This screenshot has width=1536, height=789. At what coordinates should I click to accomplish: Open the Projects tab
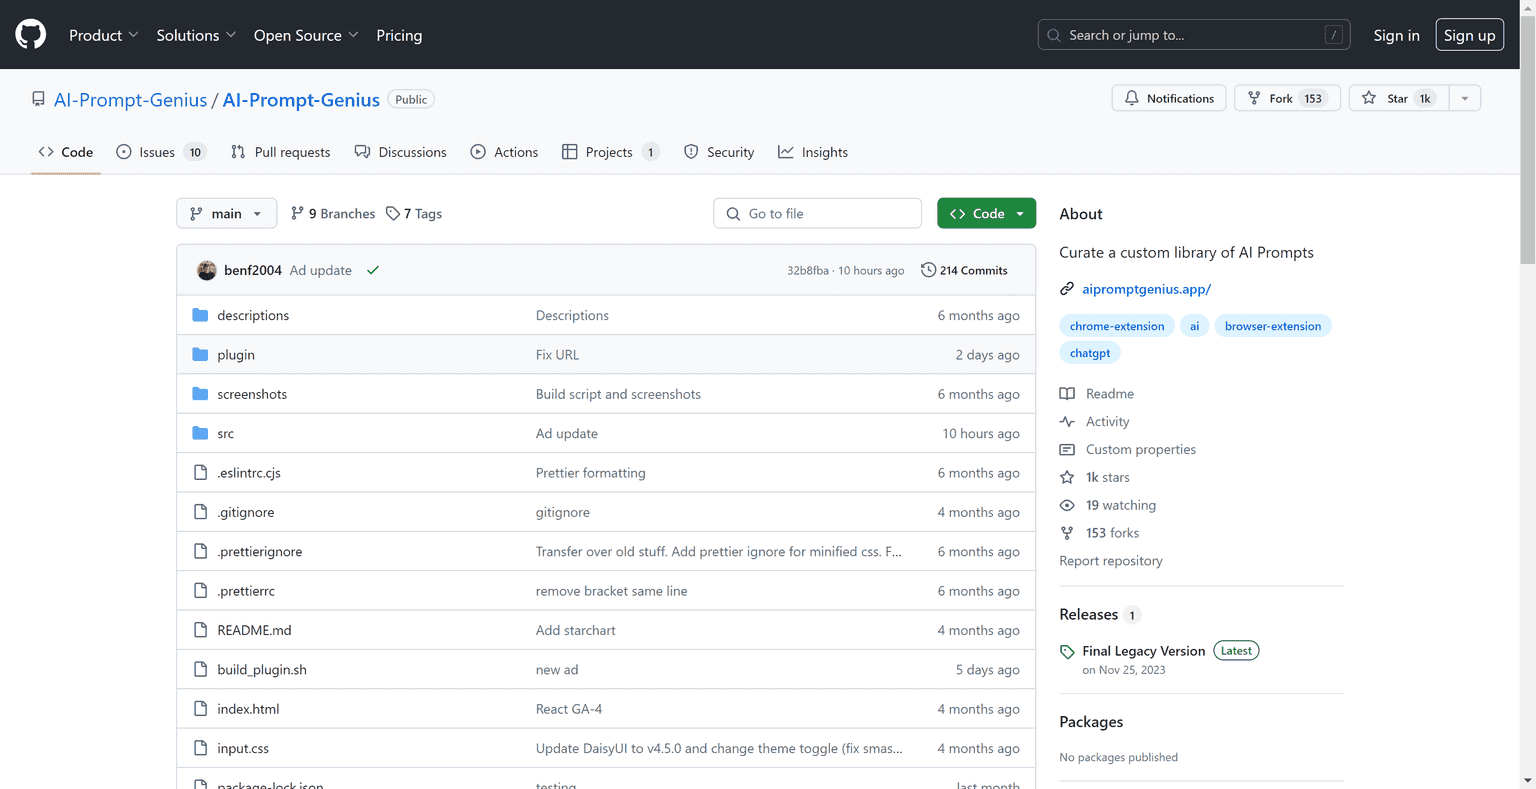coord(611,152)
